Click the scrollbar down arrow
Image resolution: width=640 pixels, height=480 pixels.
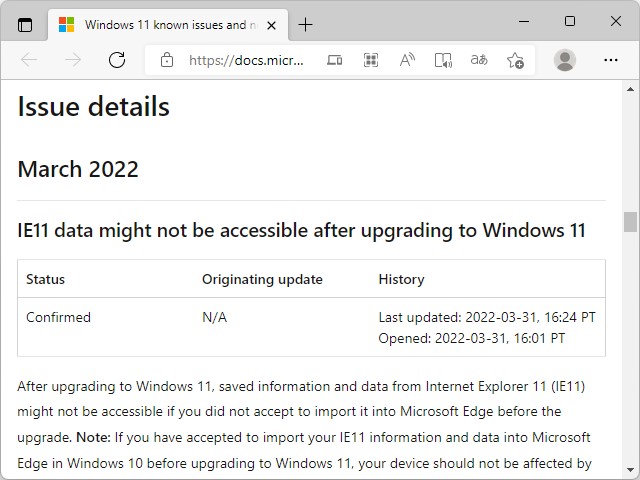coord(630,470)
